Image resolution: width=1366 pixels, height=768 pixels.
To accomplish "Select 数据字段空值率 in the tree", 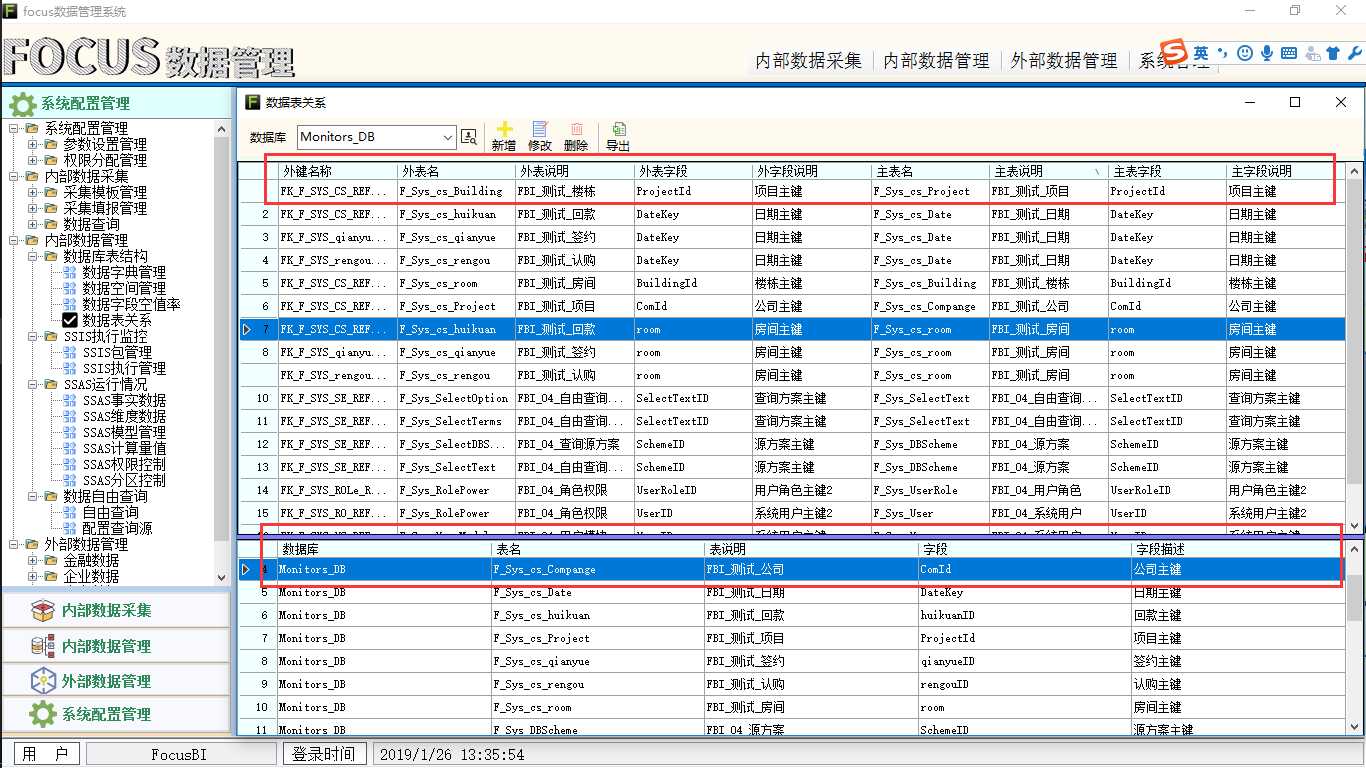I will click(x=131, y=304).
